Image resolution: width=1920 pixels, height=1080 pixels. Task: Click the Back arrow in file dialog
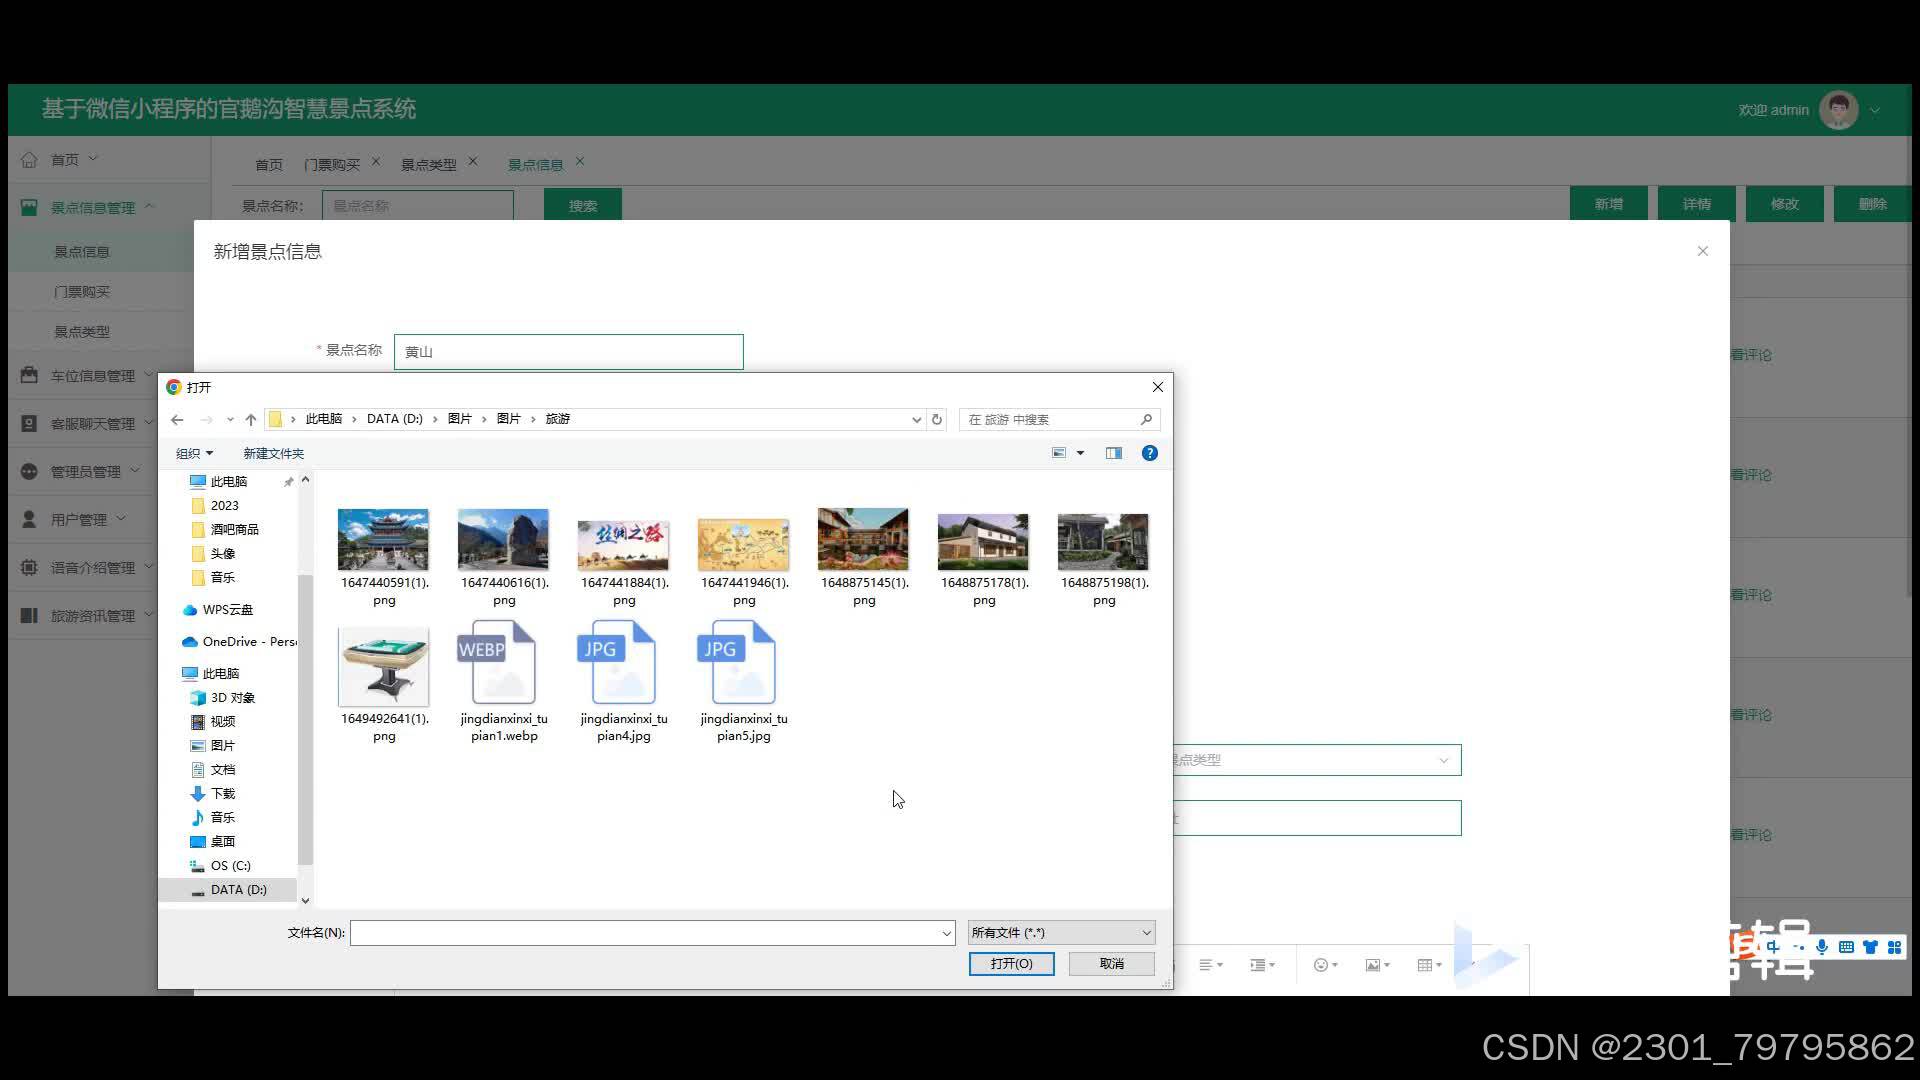(x=177, y=420)
